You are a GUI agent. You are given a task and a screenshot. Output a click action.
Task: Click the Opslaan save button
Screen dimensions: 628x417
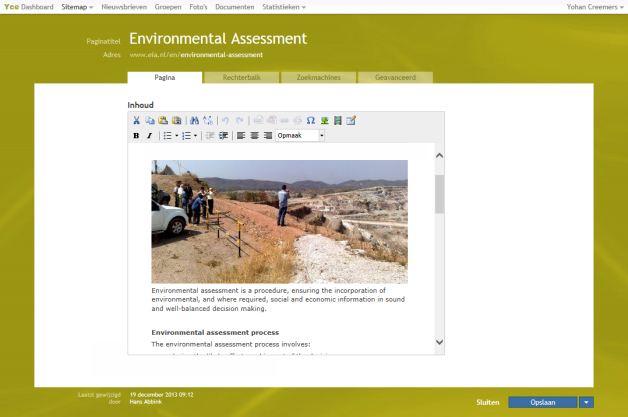(543, 402)
